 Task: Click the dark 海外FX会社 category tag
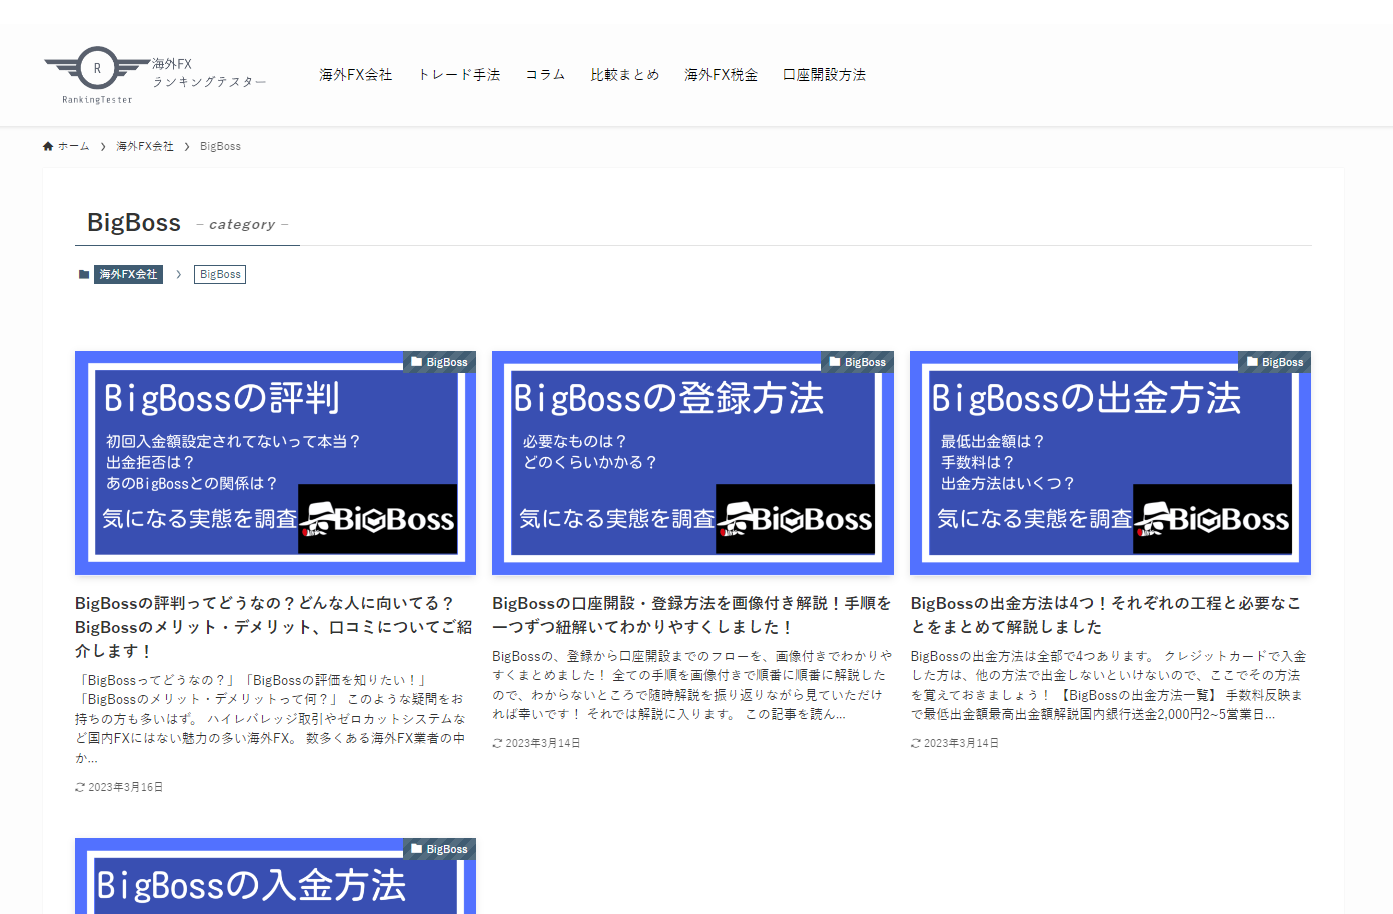(x=128, y=274)
